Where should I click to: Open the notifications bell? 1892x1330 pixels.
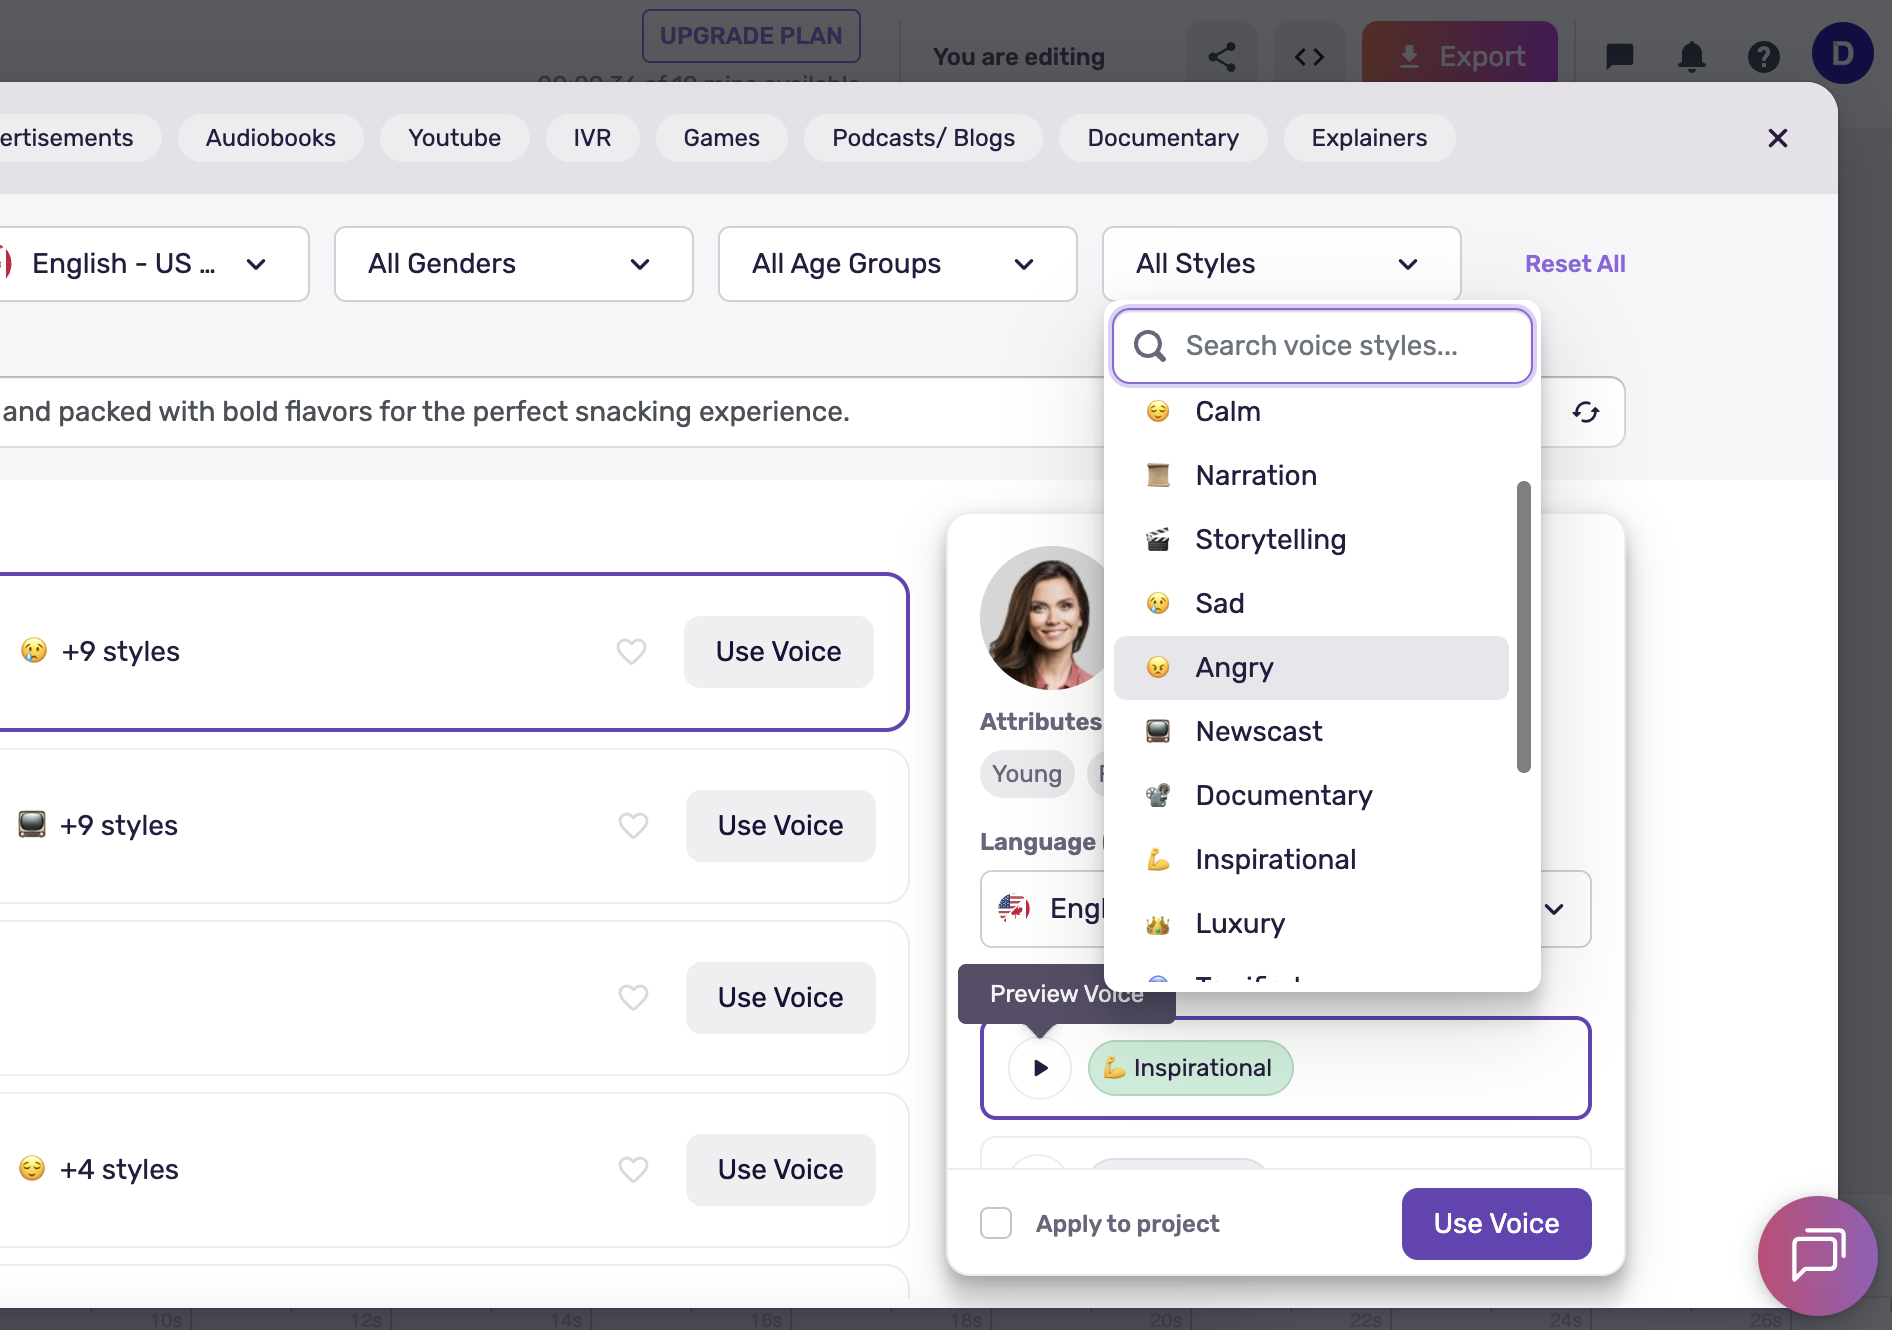(1691, 57)
